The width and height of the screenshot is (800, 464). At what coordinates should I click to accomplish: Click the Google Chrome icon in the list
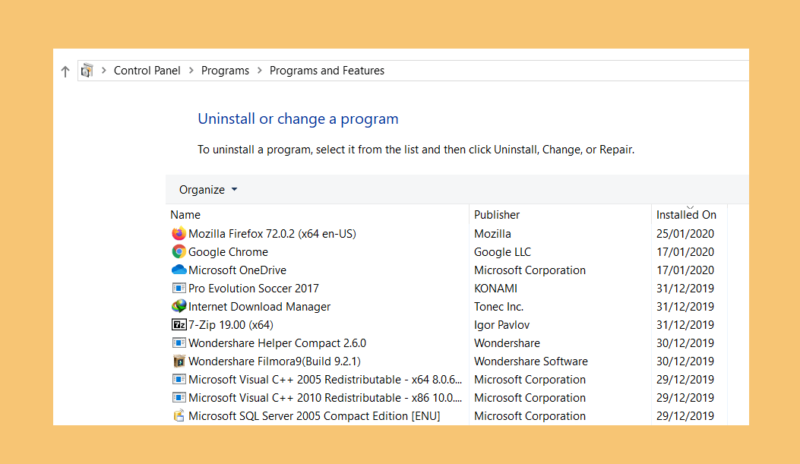(x=179, y=252)
